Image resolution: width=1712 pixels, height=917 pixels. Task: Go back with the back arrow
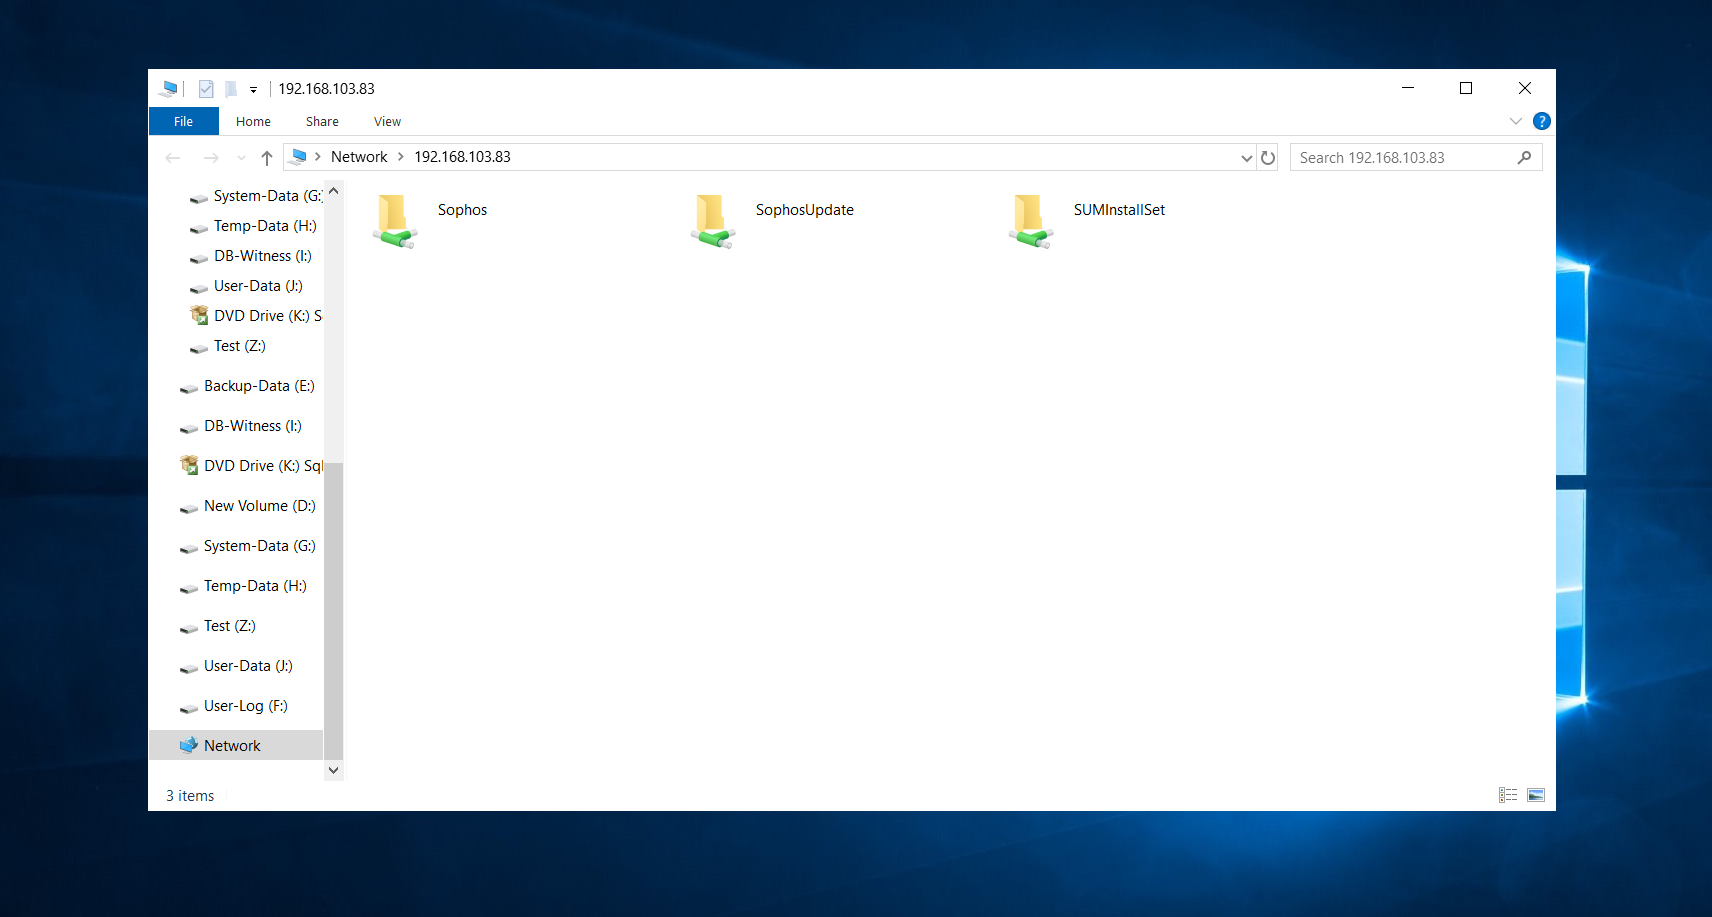pos(173,158)
